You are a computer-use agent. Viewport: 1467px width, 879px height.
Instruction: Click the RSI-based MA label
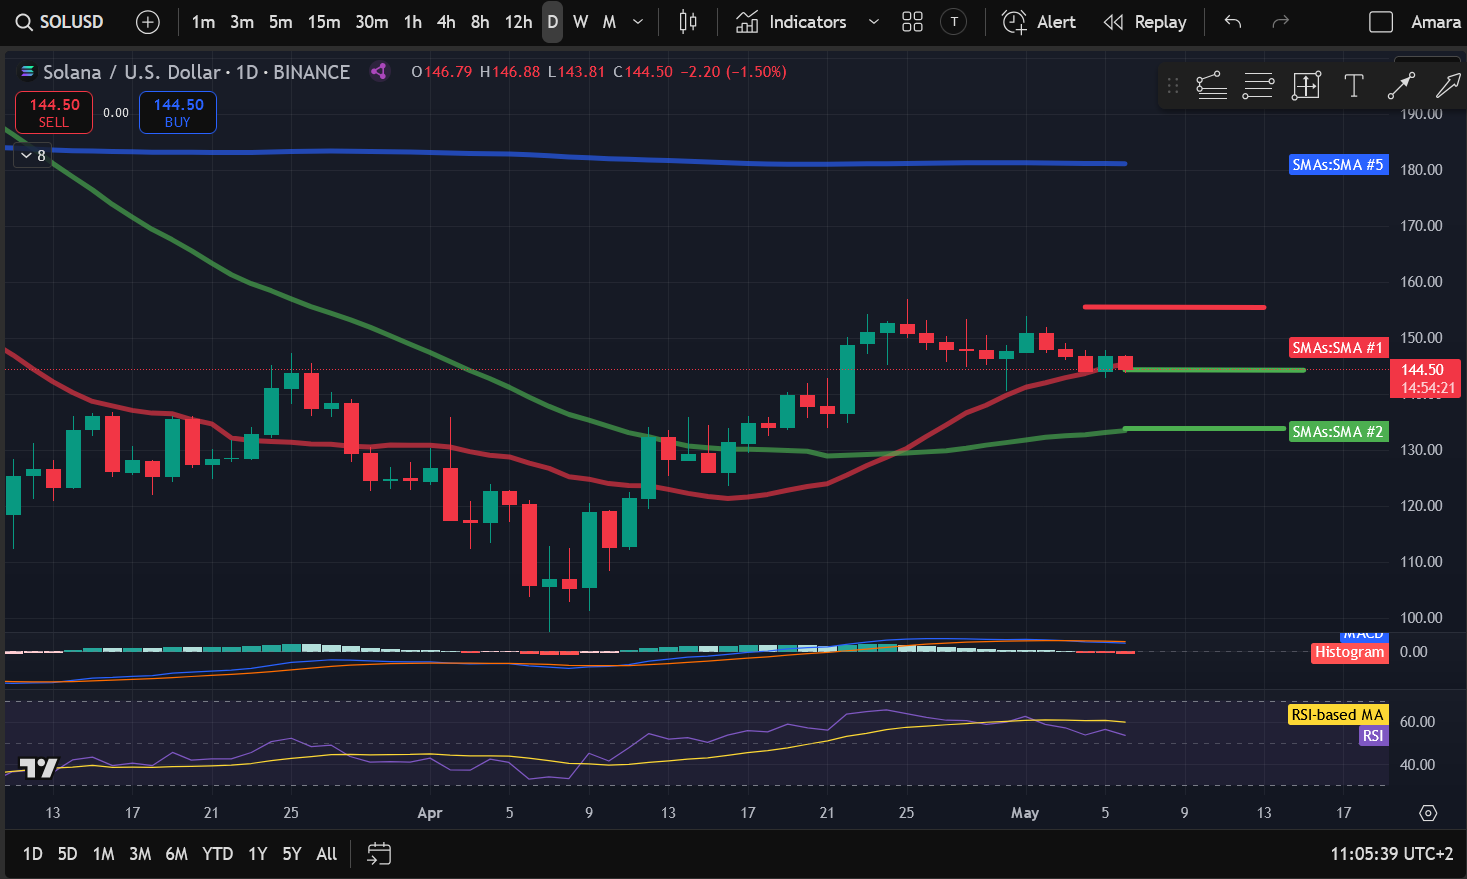pyautogui.click(x=1338, y=714)
